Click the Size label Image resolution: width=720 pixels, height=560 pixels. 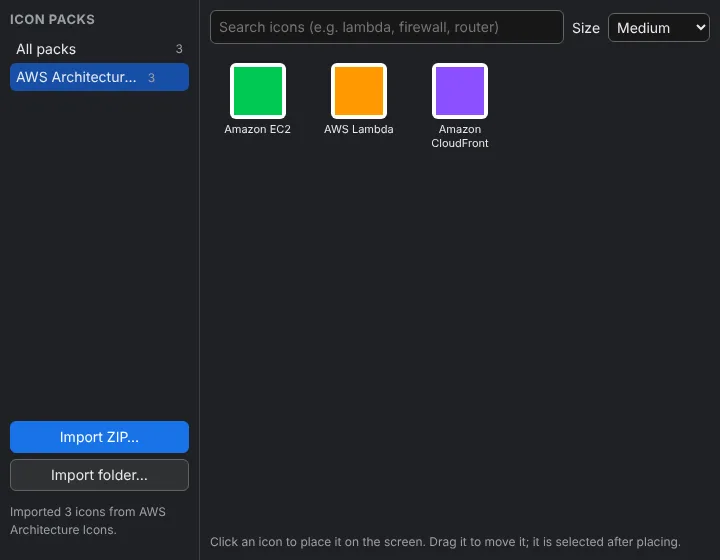click(x=585, y=28)
